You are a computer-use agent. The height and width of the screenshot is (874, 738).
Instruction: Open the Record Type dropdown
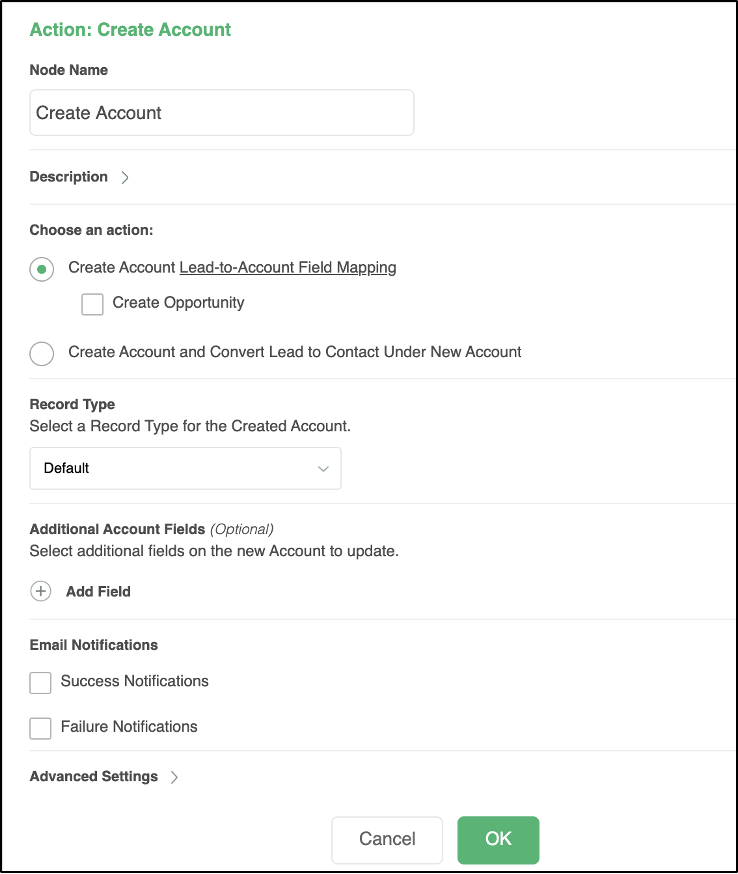185,468
